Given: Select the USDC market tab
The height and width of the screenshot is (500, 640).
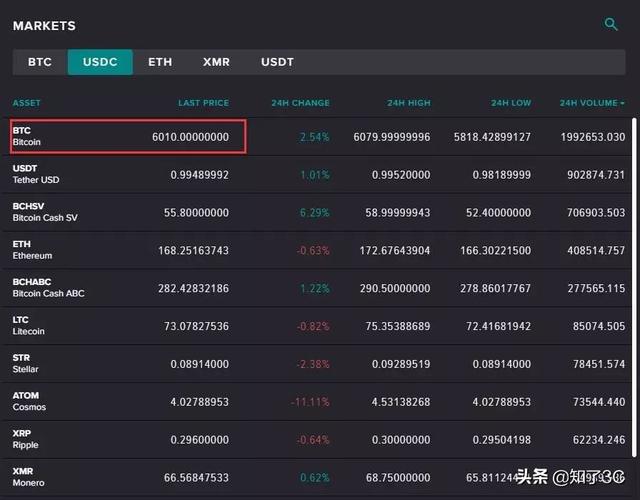Looking at the screenshot, I should tap(100, 62).
